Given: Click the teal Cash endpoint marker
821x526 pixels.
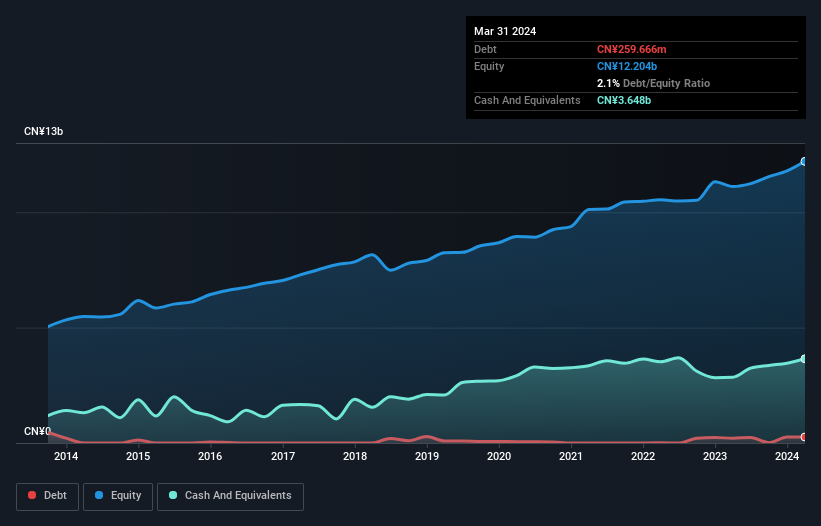Looking at the screenshot, I should [x=804, y=359].
